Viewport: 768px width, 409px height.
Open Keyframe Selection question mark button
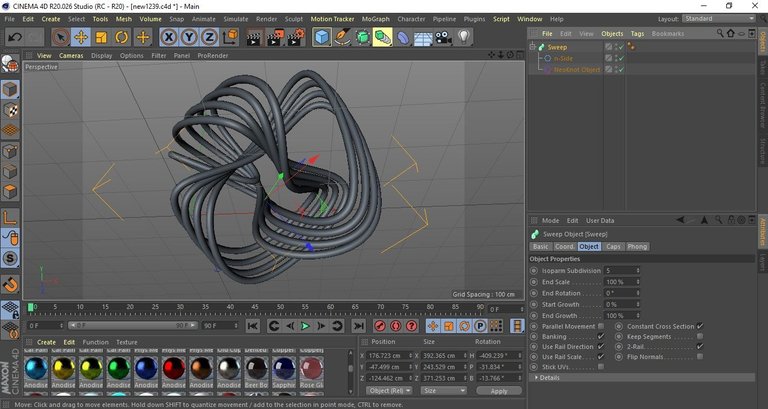click(412, 326)
